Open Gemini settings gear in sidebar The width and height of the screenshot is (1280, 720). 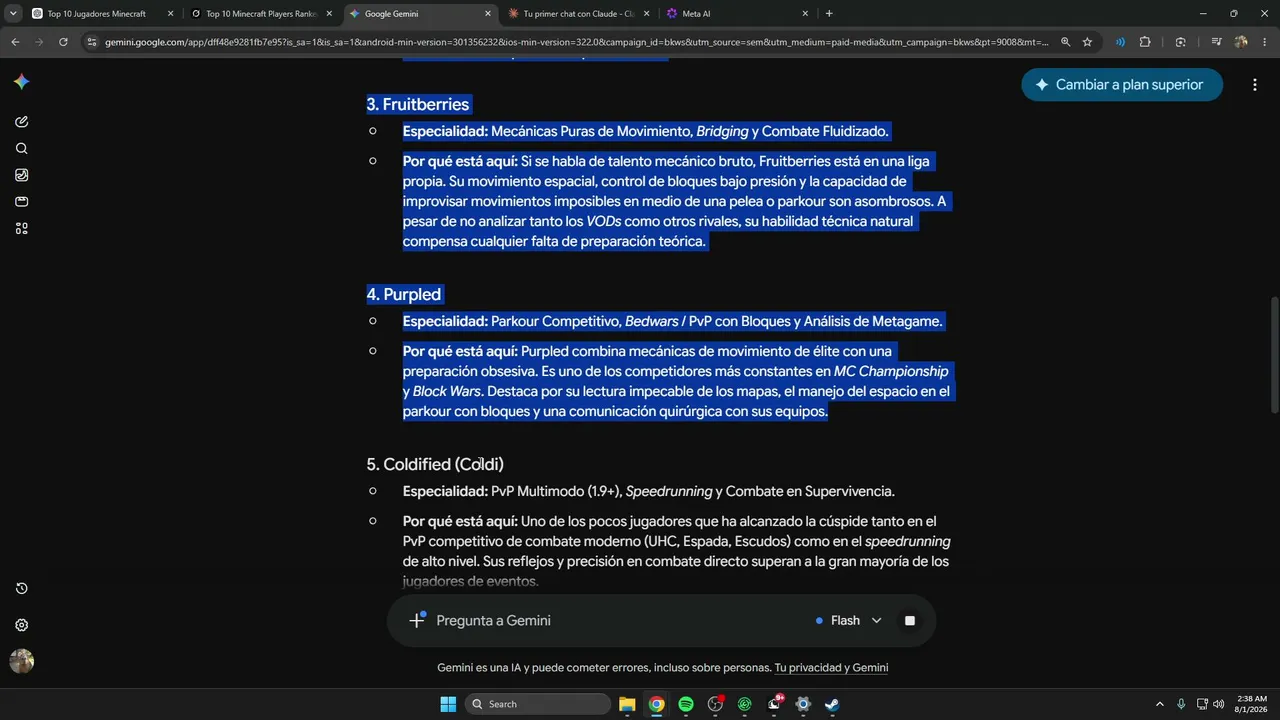coord(21,625)
